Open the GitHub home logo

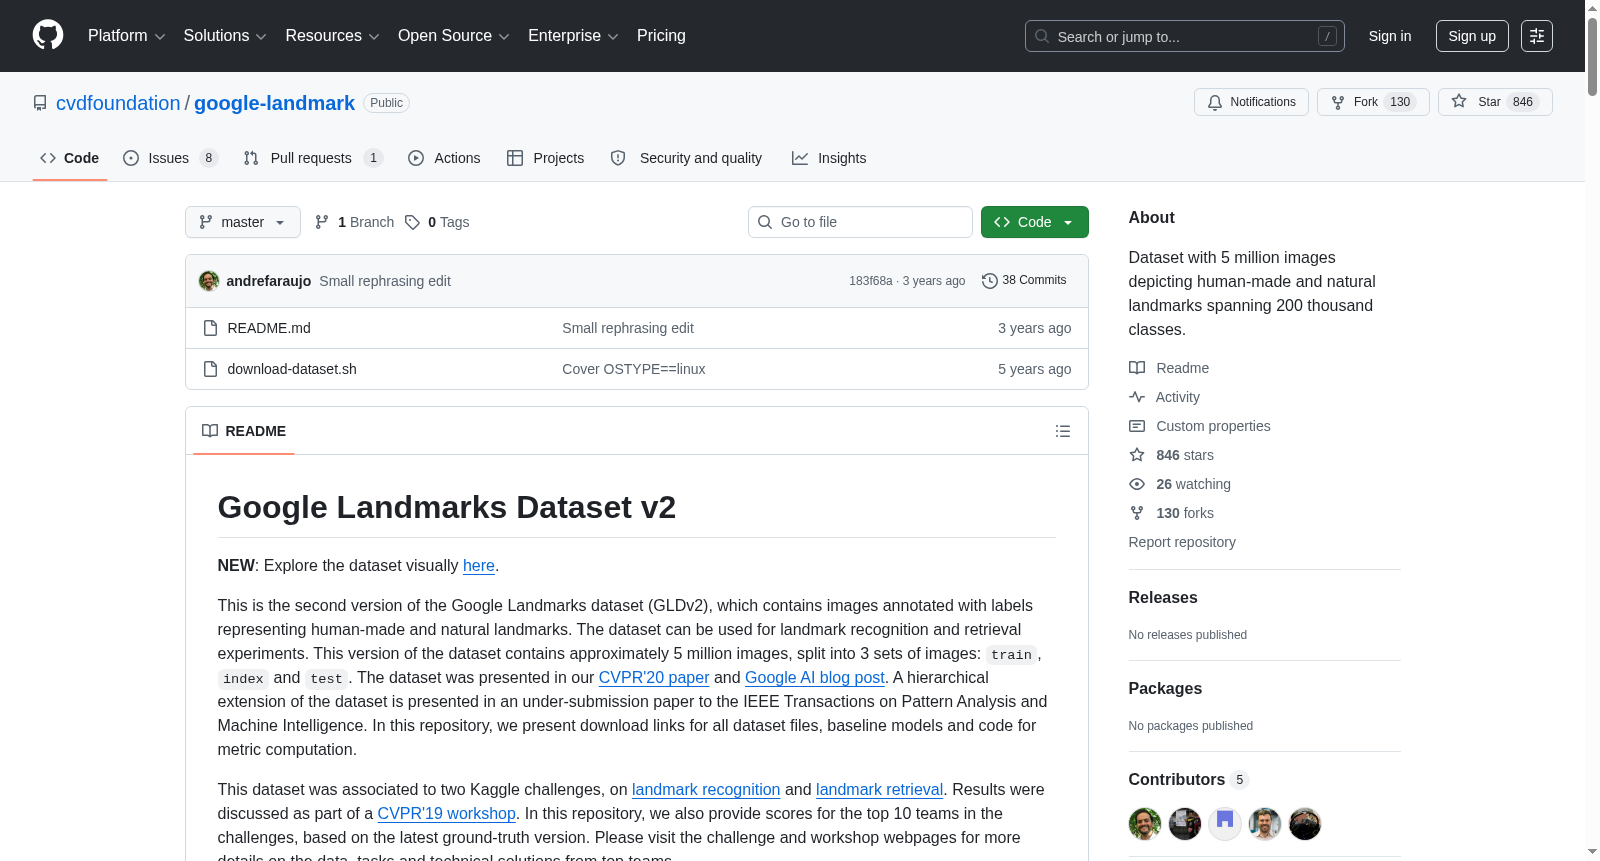tap(48, 35)
